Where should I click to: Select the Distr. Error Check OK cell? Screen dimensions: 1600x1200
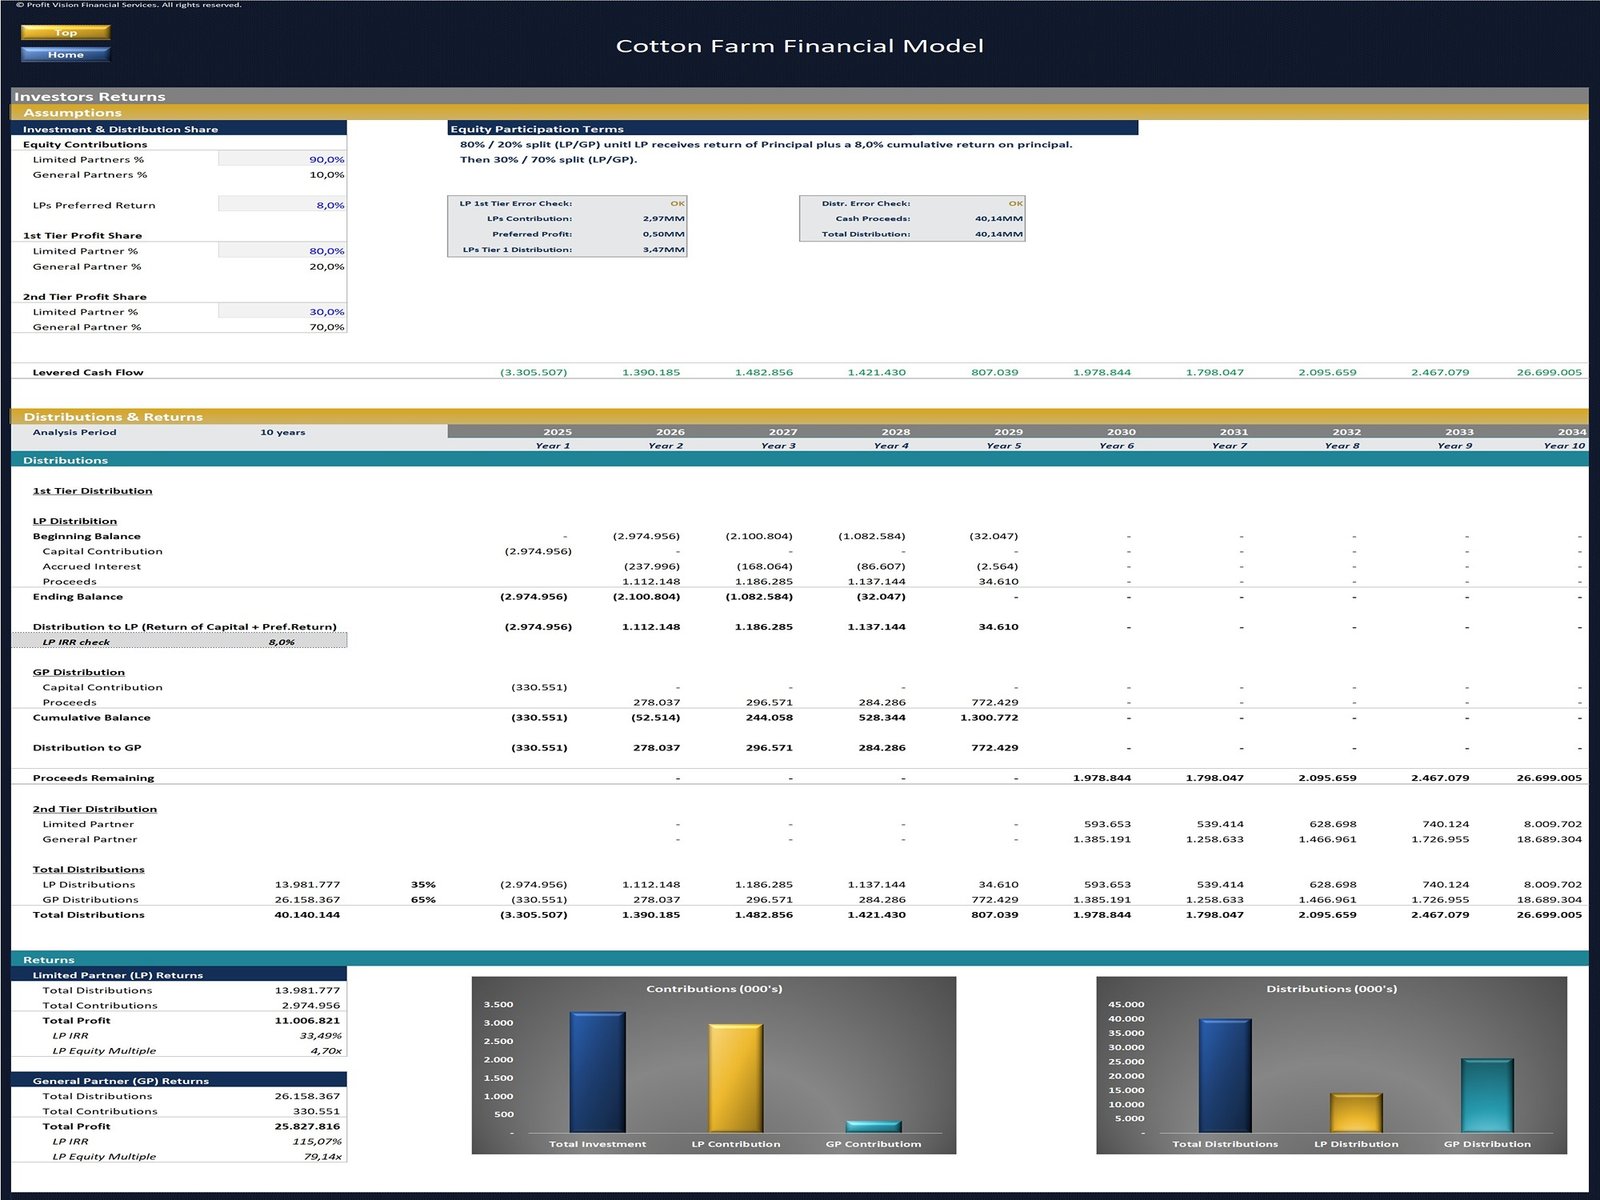[x=1015, y=203]
